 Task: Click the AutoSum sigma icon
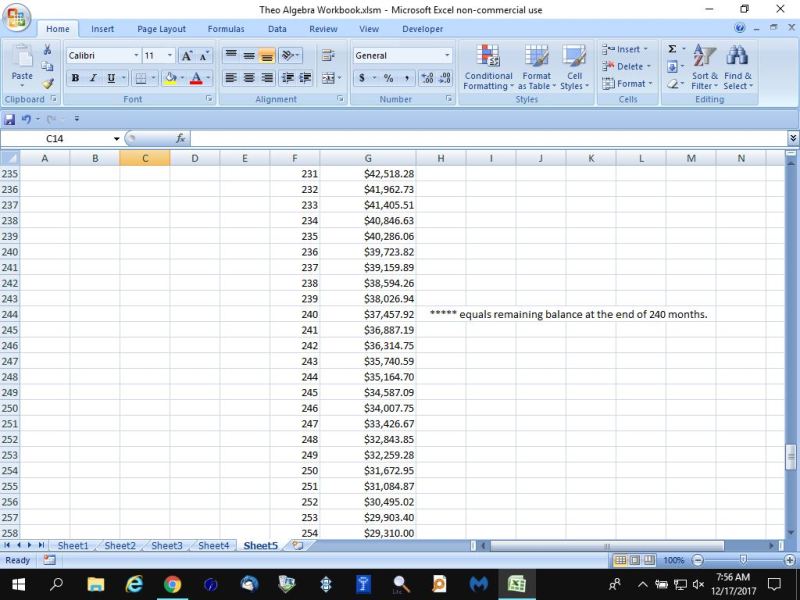point(672,49)
